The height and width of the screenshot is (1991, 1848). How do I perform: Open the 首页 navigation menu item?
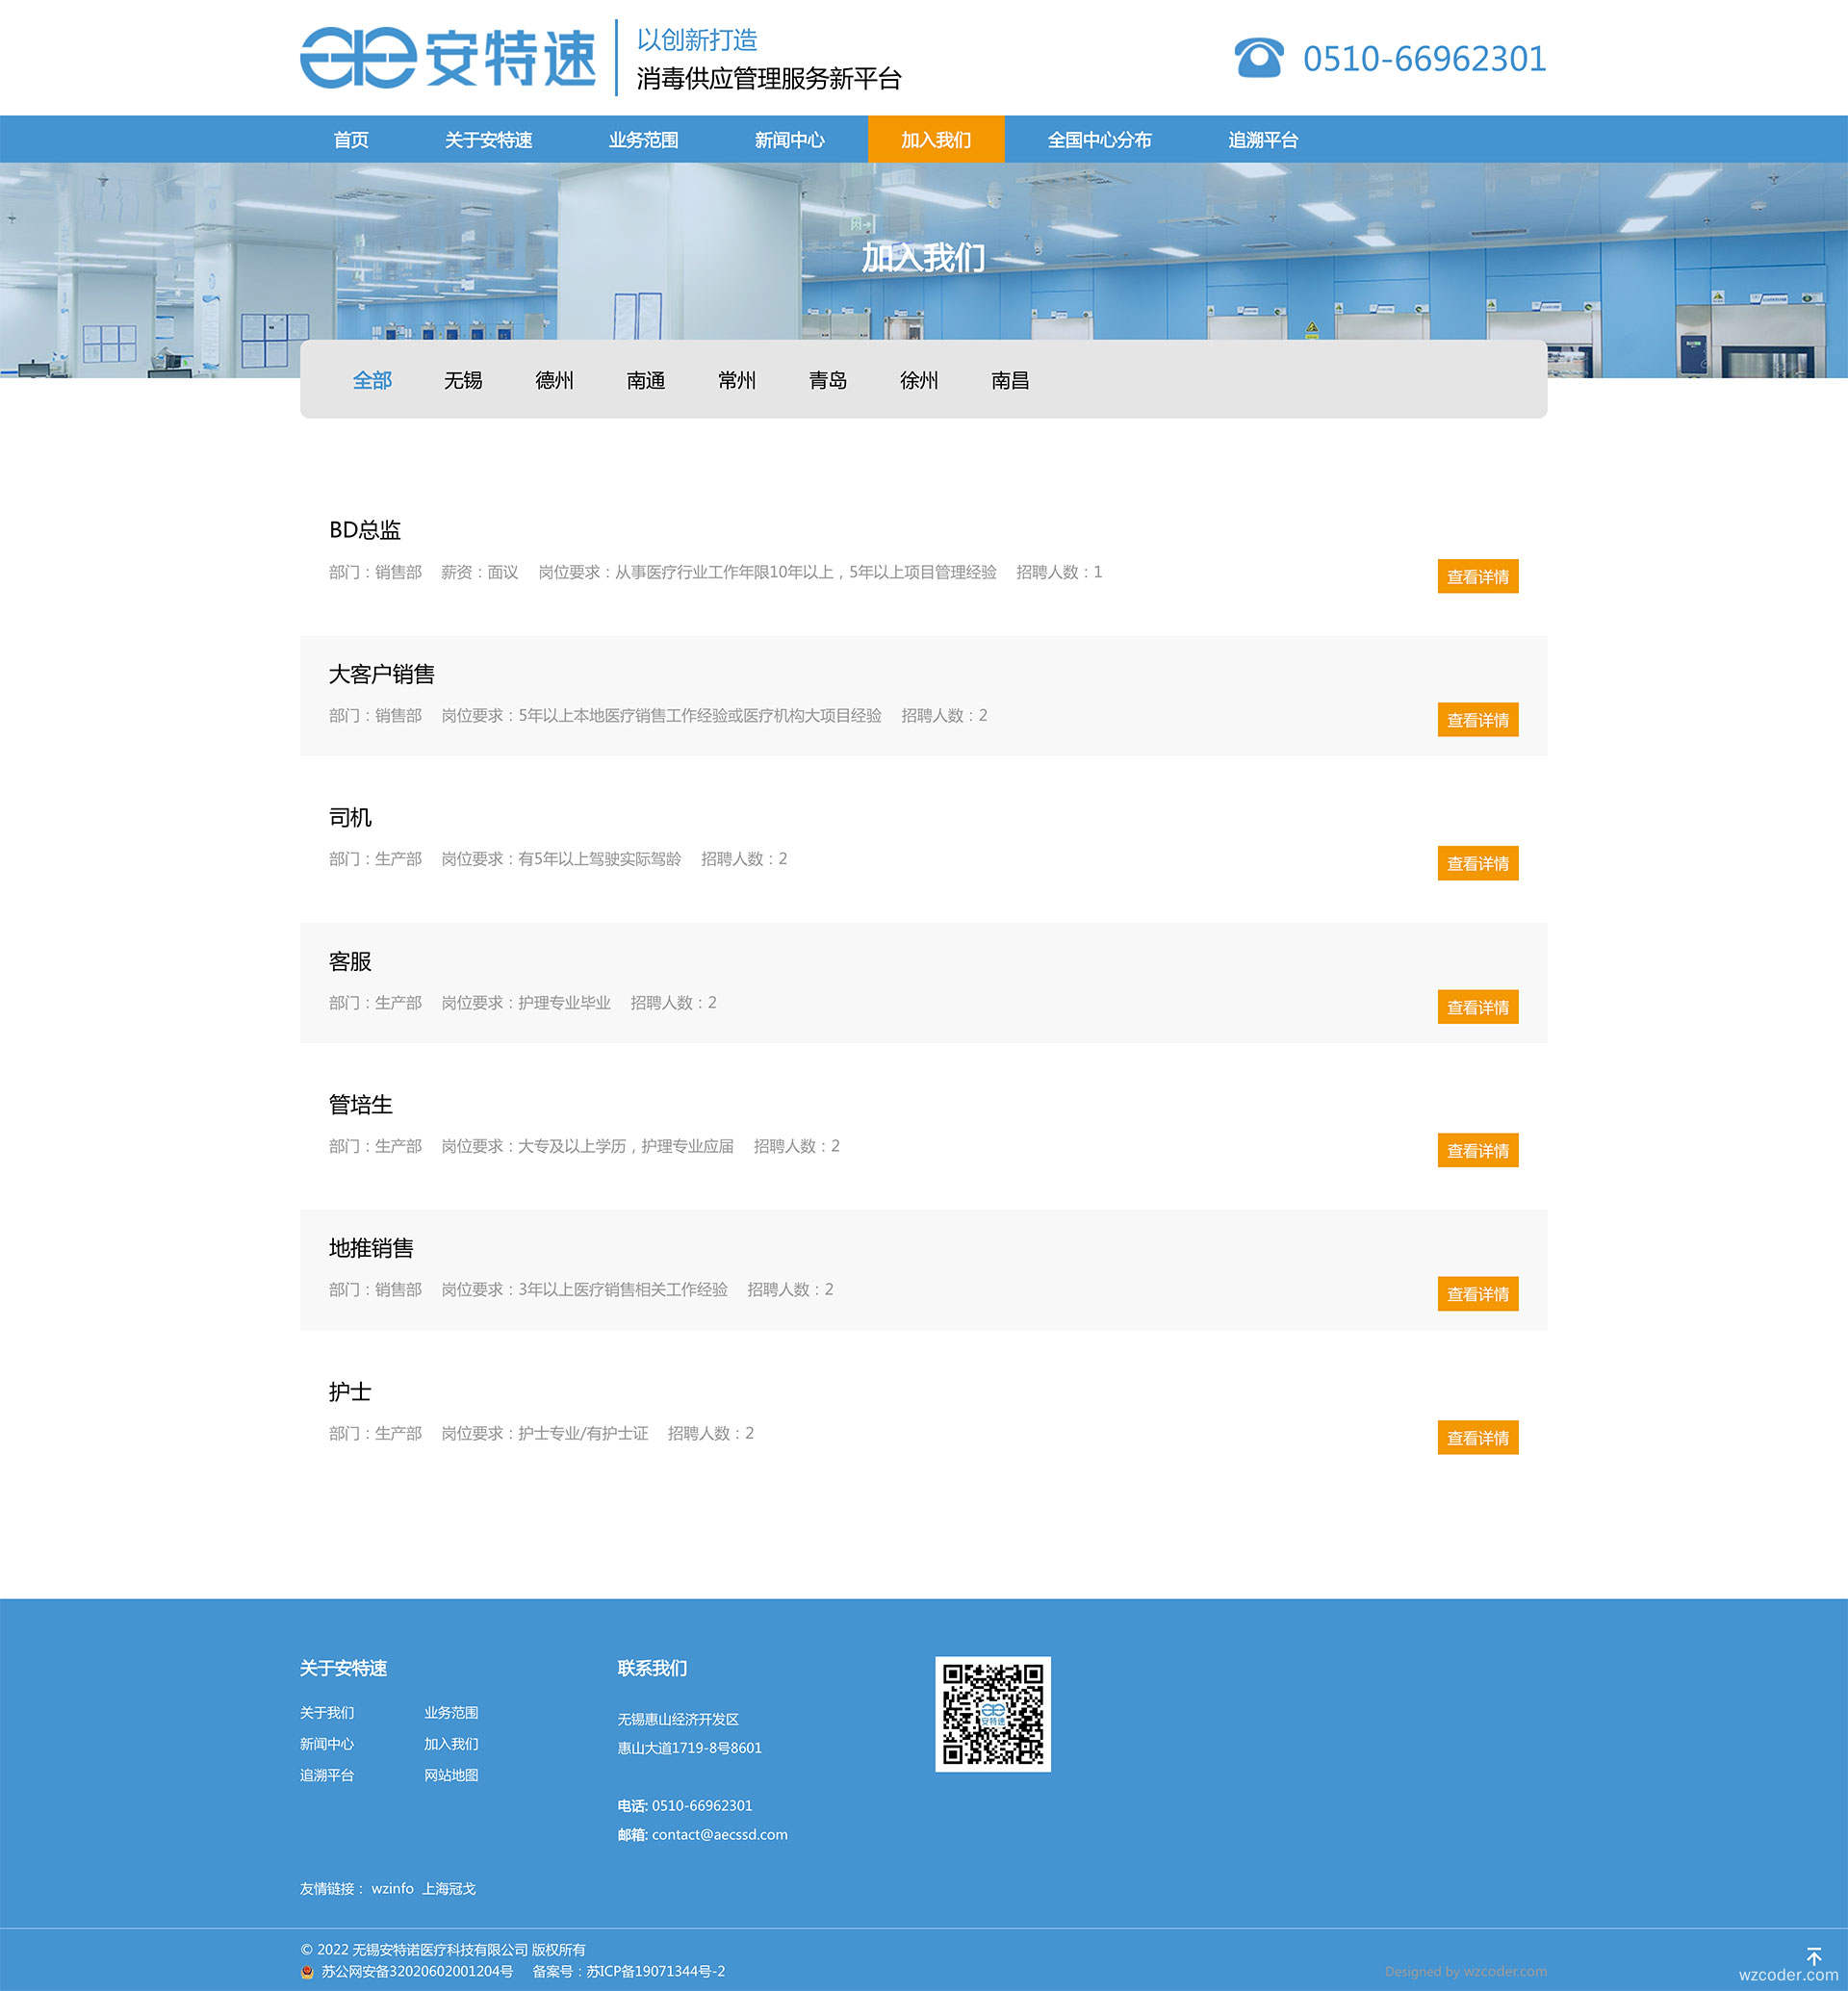pos(351,140)
